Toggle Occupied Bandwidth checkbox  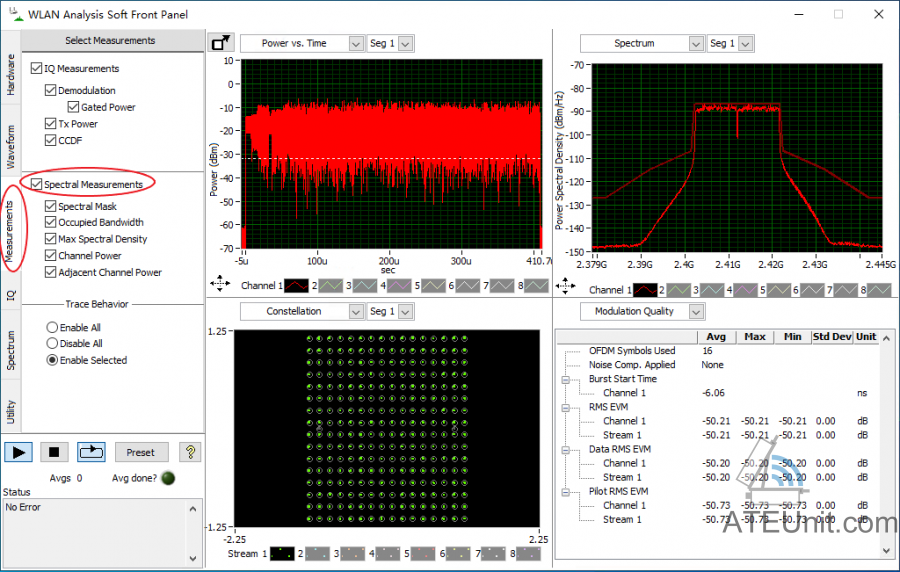tap(51, 222)
